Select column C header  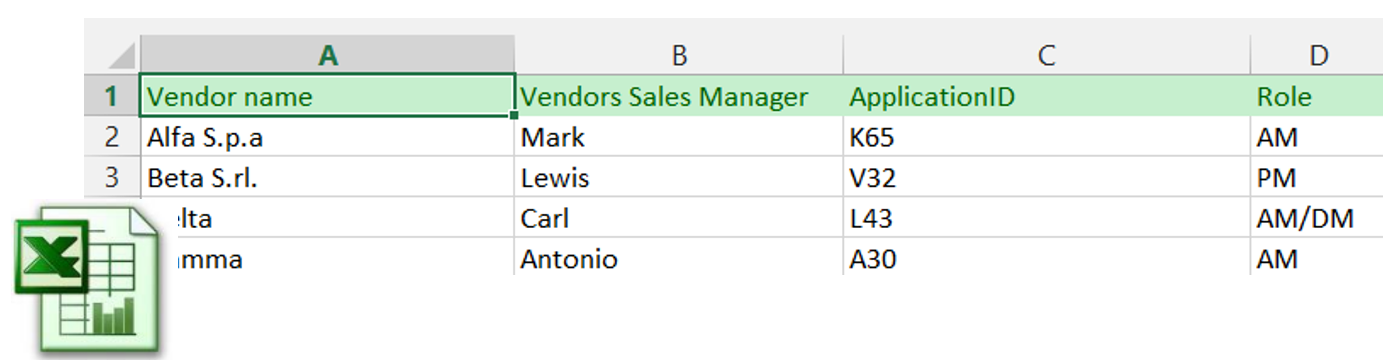1046,56
